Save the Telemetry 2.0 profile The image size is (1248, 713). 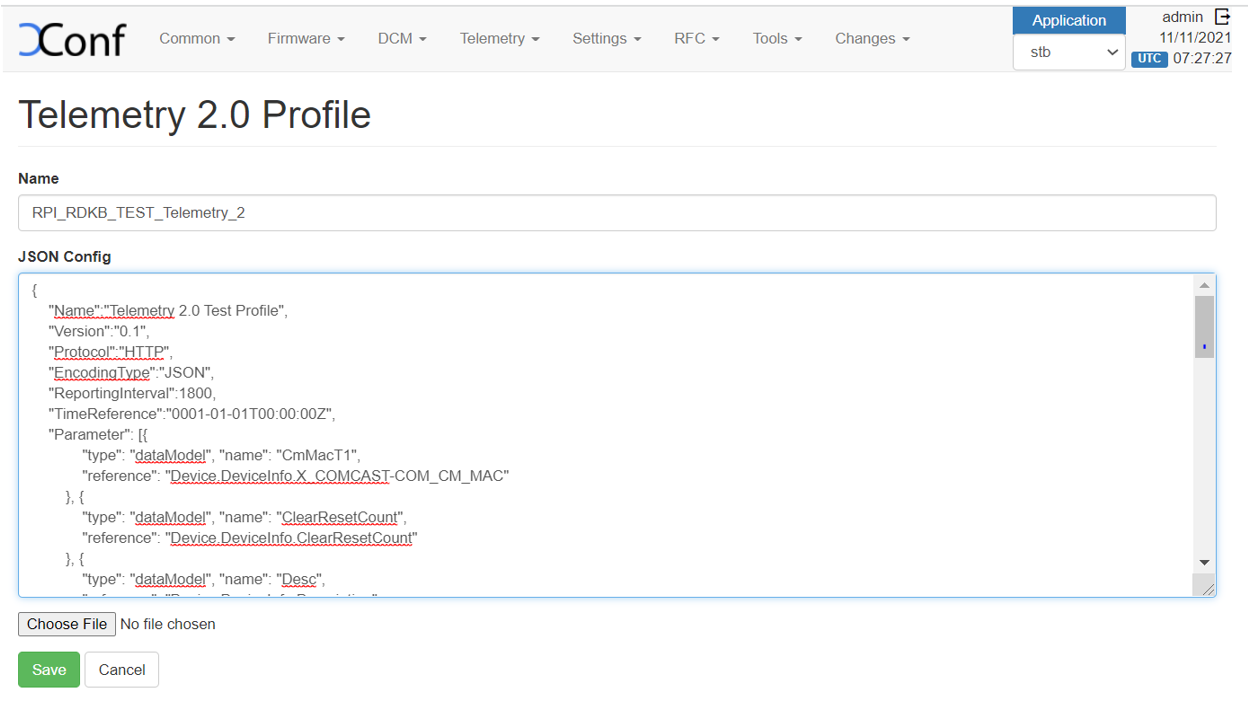coord(49,670)
